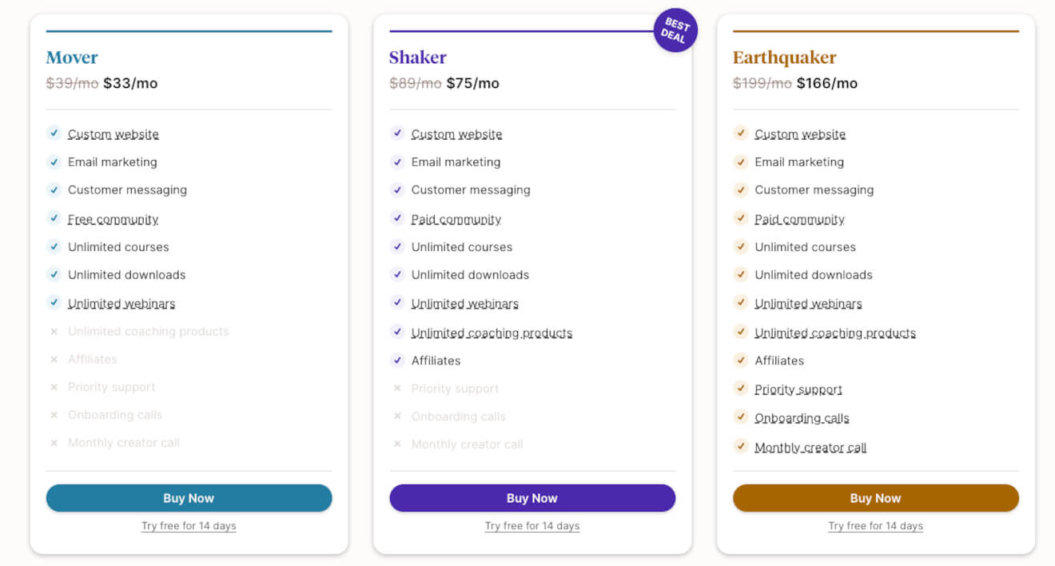Click the Onboarding calls feature in Earthquaker

[x=802, y=418]
